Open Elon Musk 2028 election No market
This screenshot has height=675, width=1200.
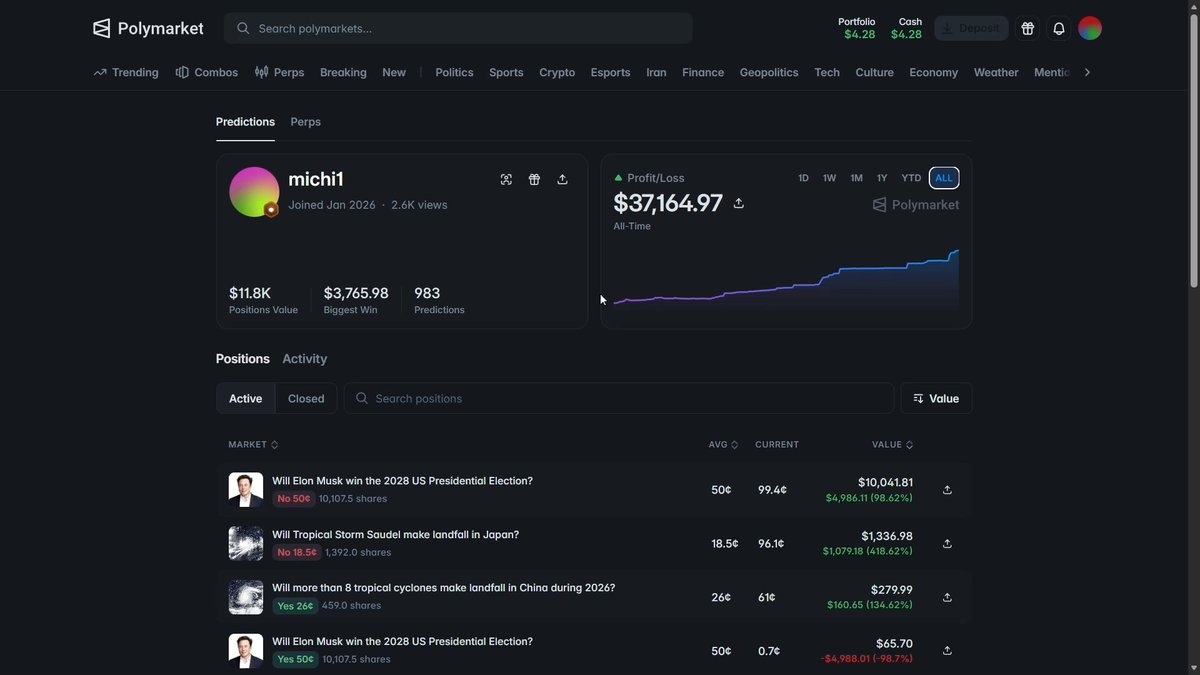[x=402, y=481]
